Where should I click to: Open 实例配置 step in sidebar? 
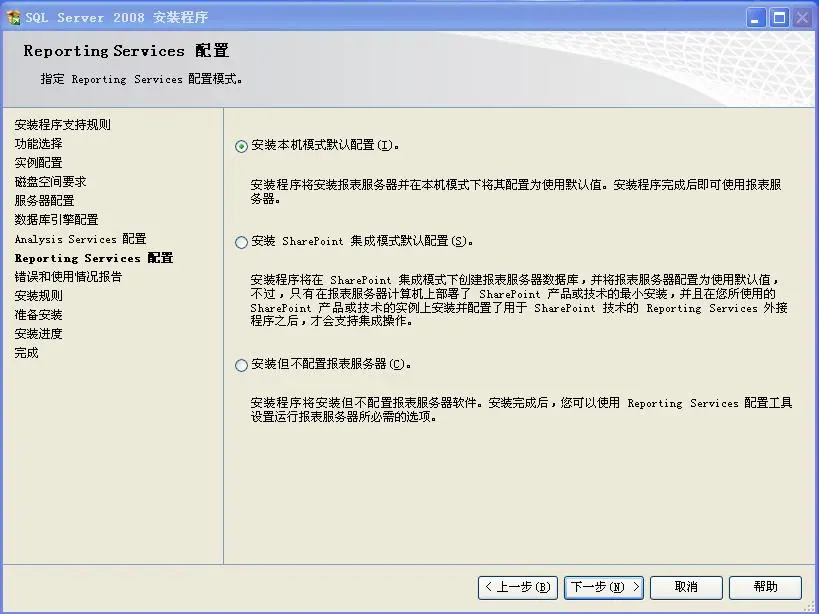coord(39,163)
